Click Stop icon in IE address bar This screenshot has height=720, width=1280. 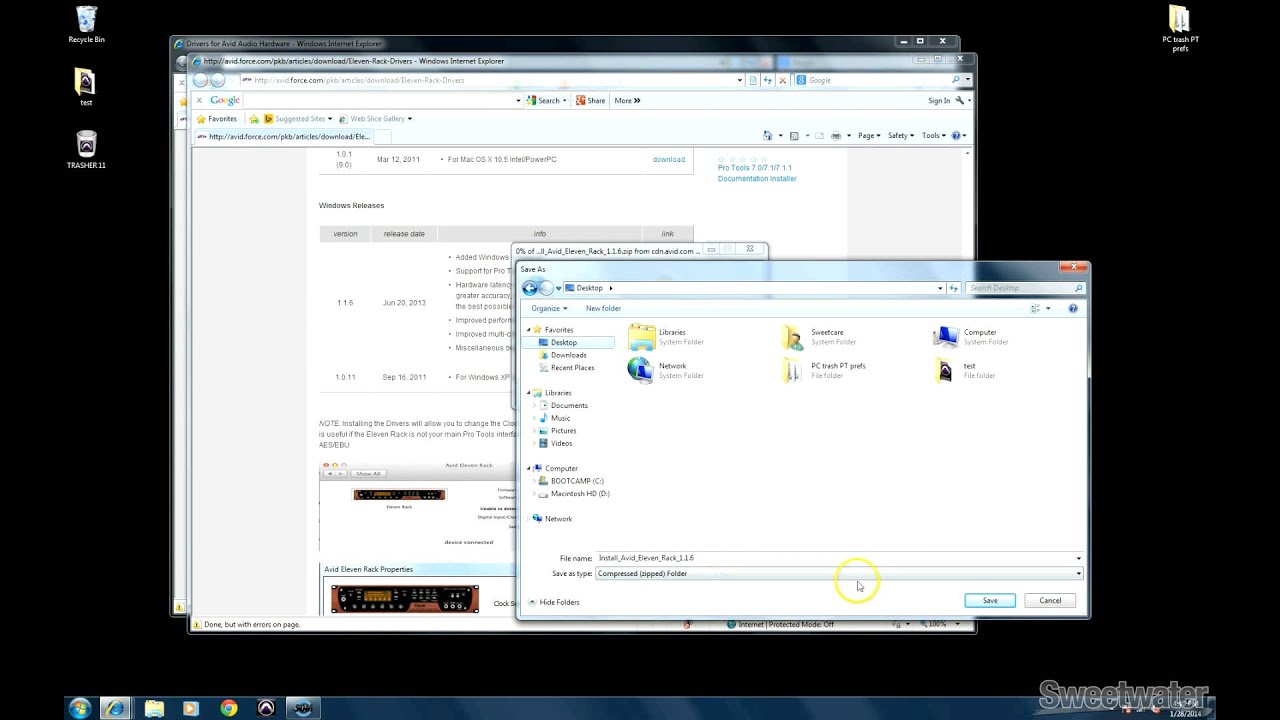tap(782, 80)
